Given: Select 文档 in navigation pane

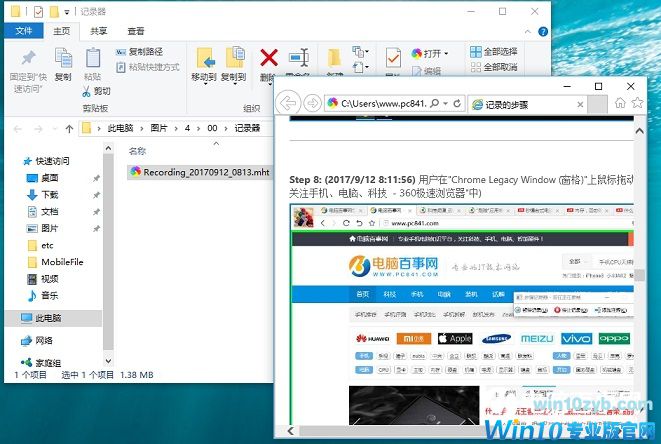Looking at the screenshot, I should (43, 212).
